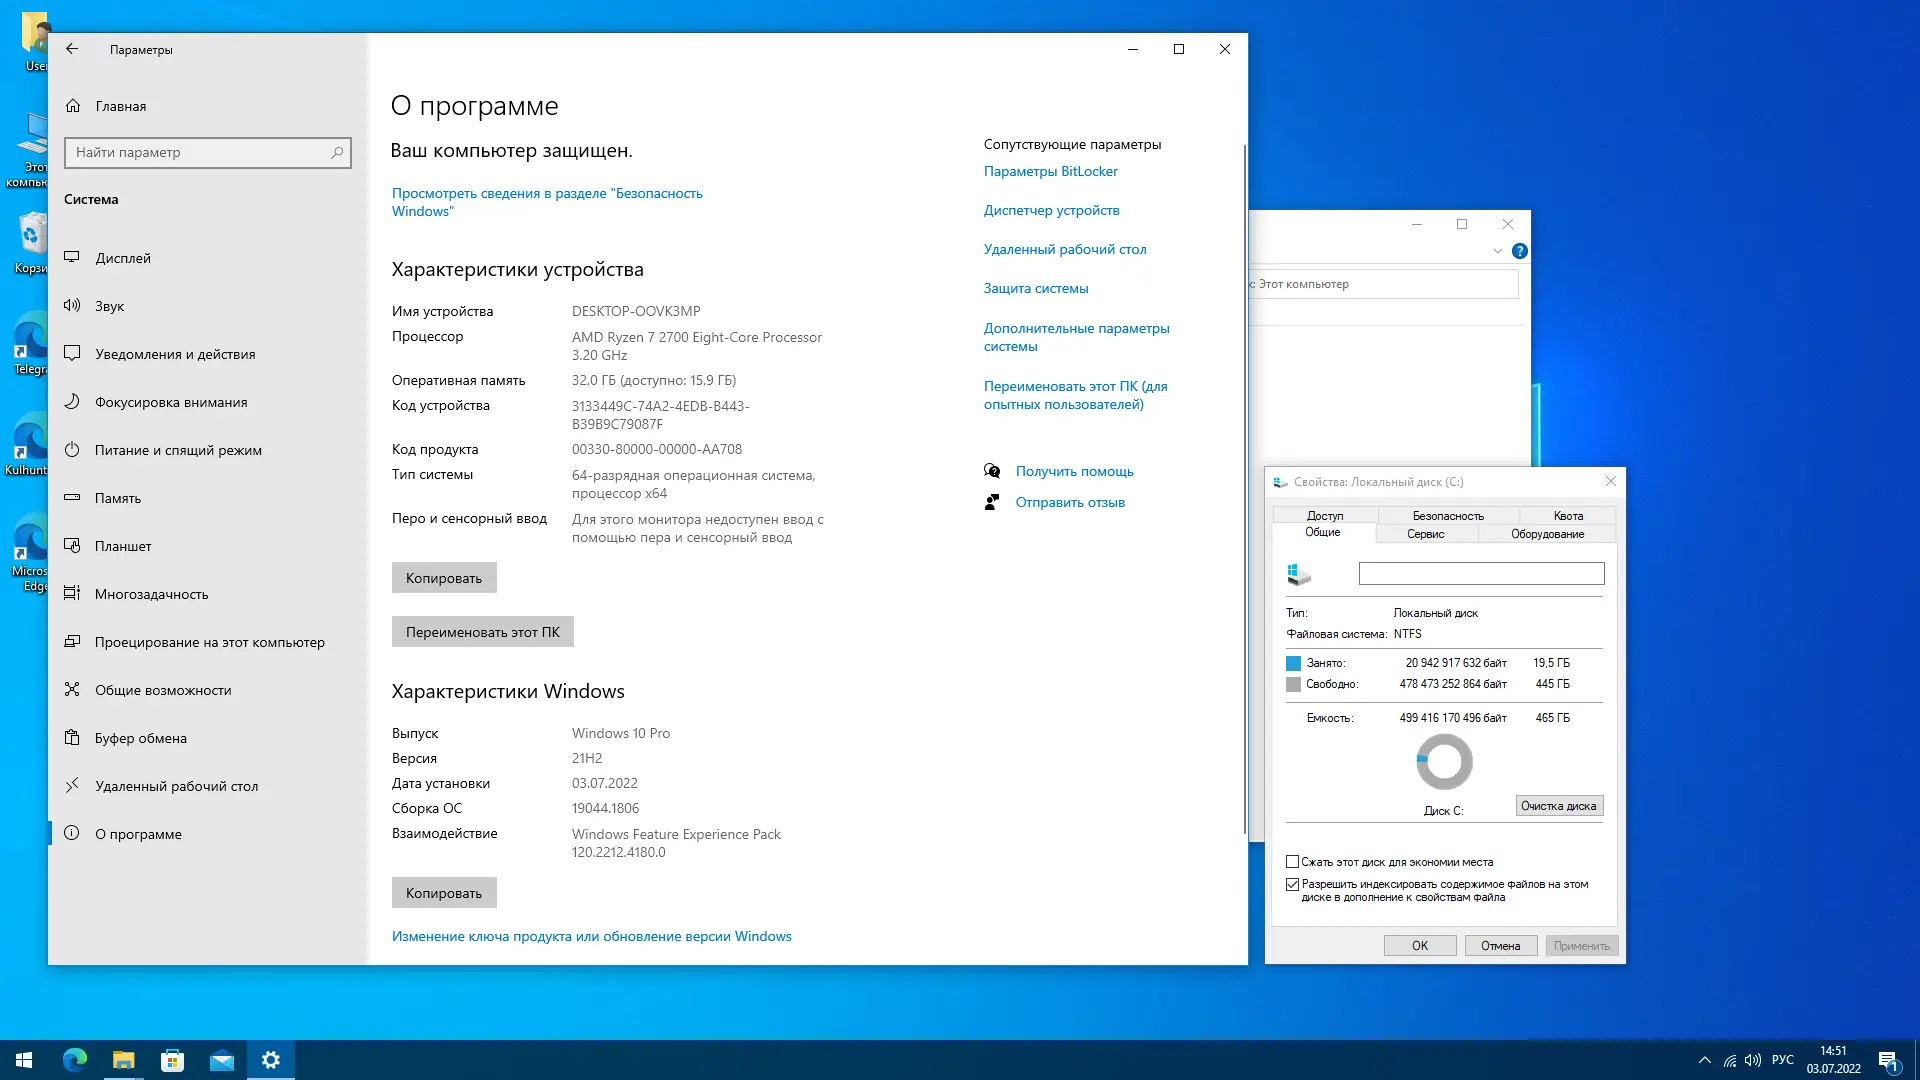Image resolution: width=1920 pixels, height=1080 pixels.
Task: Click the Home icon in Settings sidebar
Action: click(73, 106)
